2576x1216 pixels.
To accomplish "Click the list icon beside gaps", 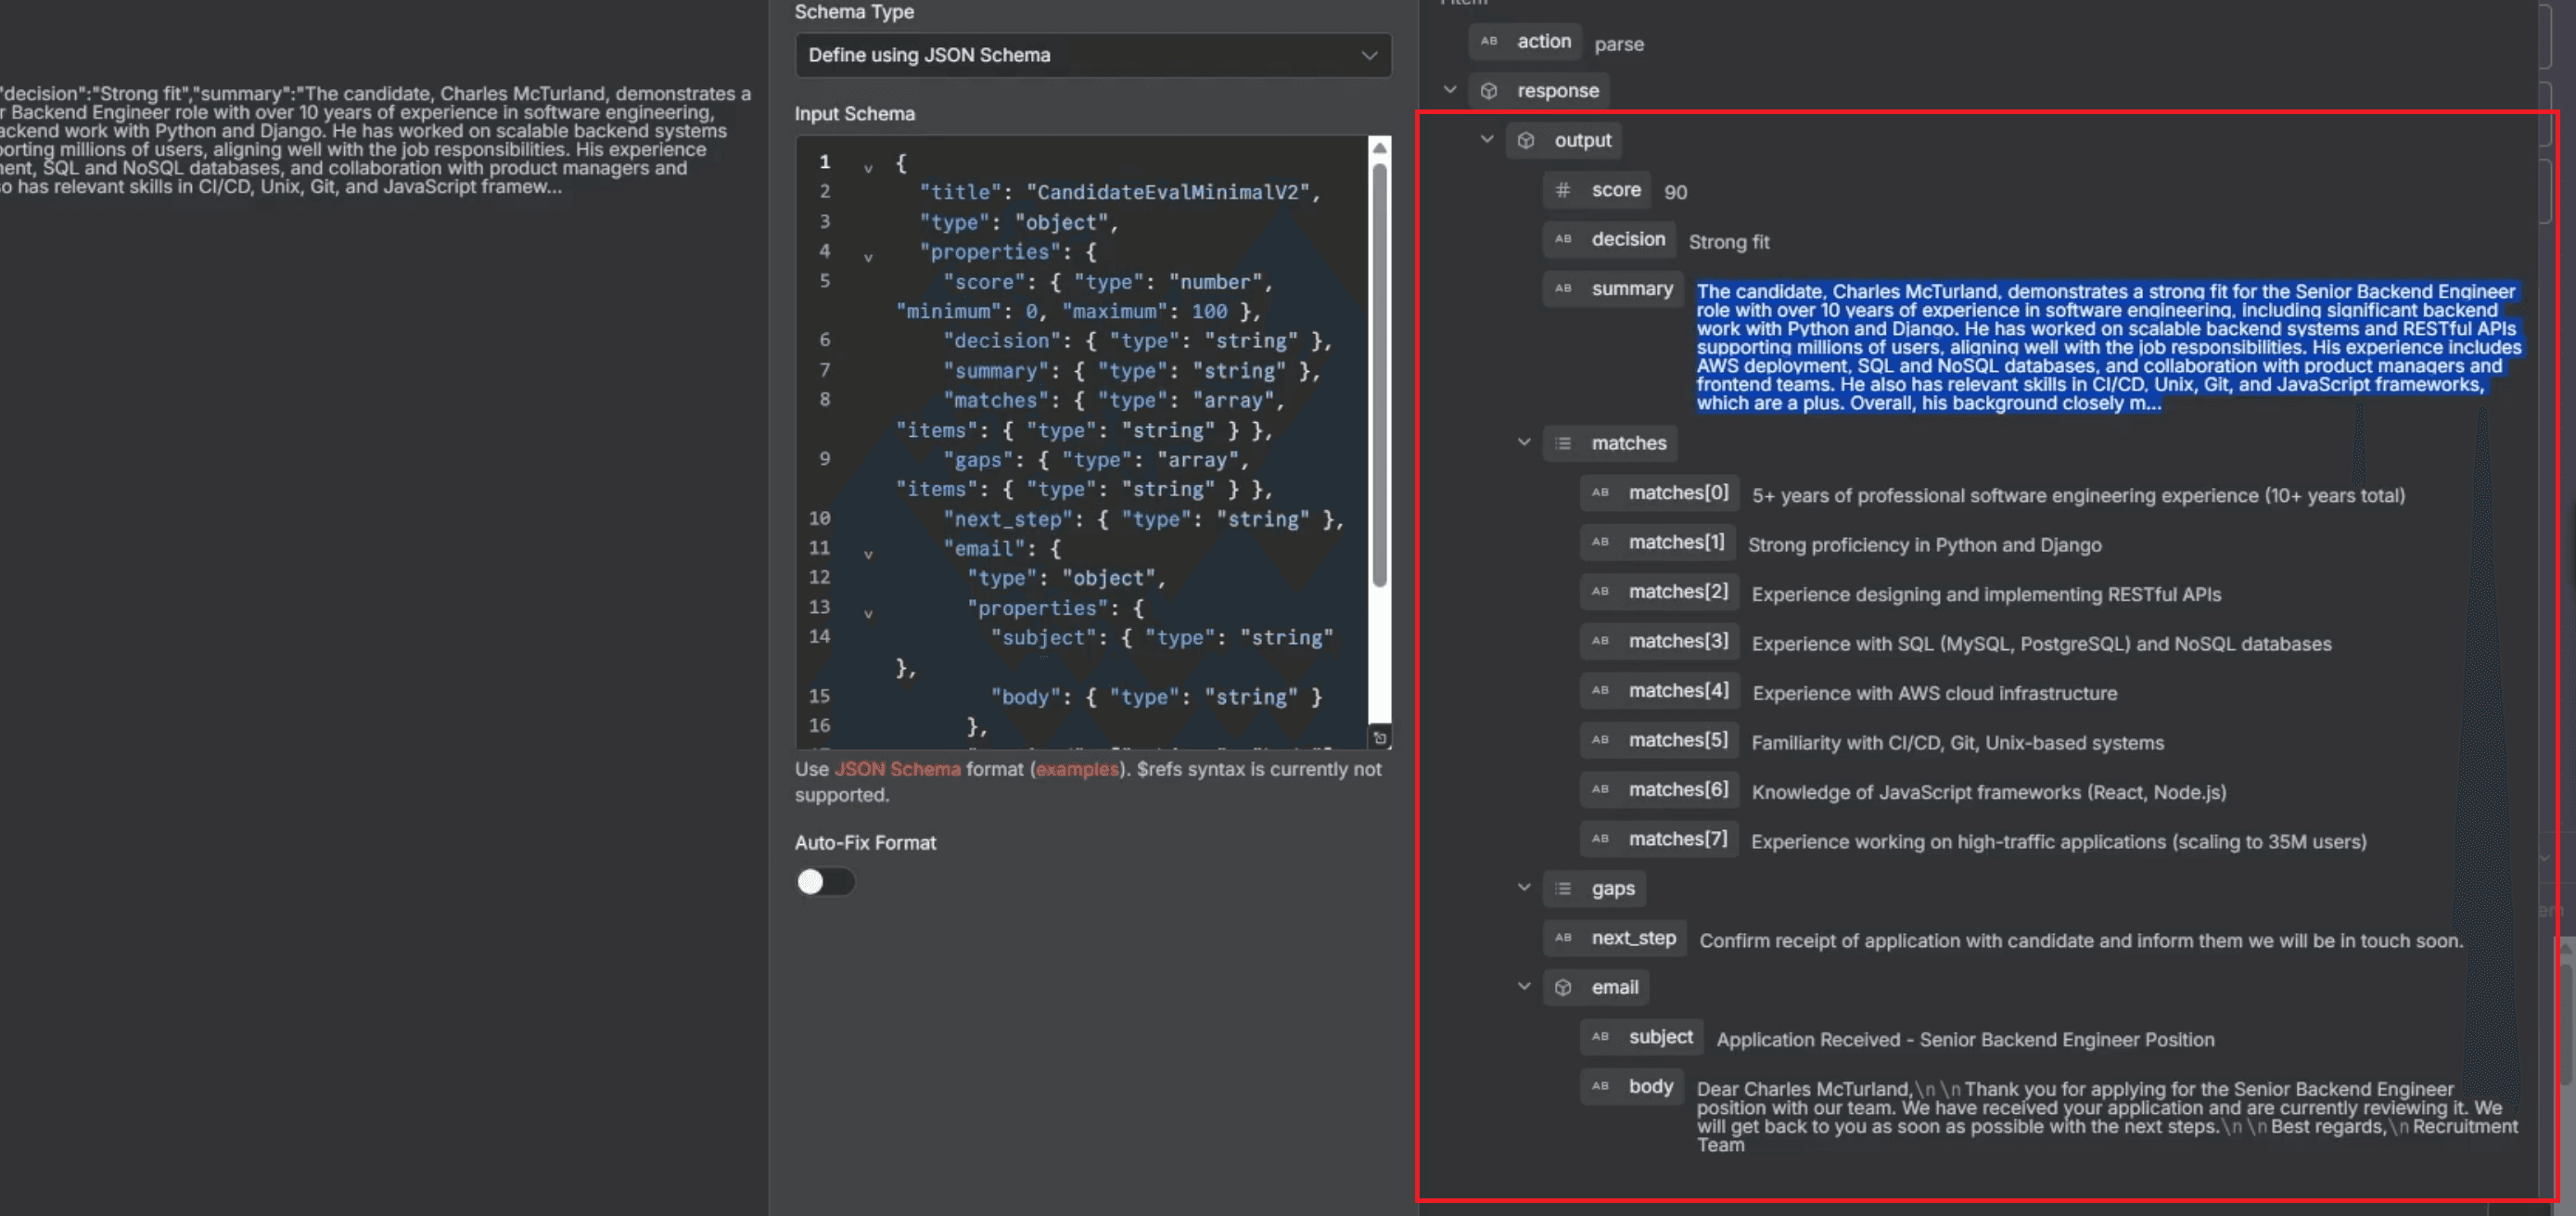I will coord(1563,888).
